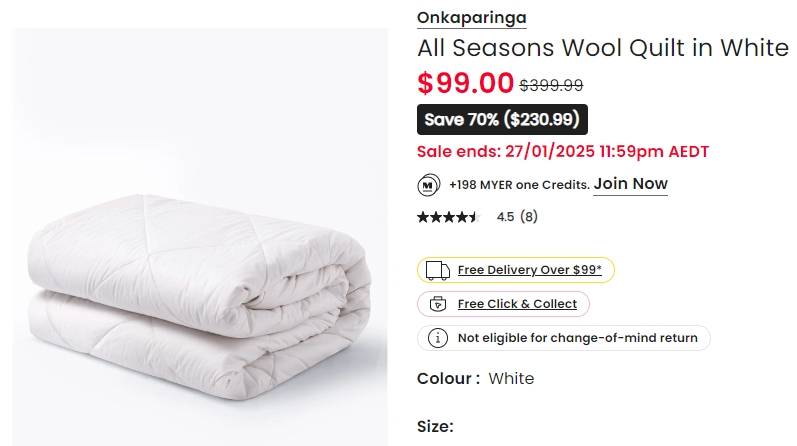Click the struck-through $399.99 original price

click(551, 85)
